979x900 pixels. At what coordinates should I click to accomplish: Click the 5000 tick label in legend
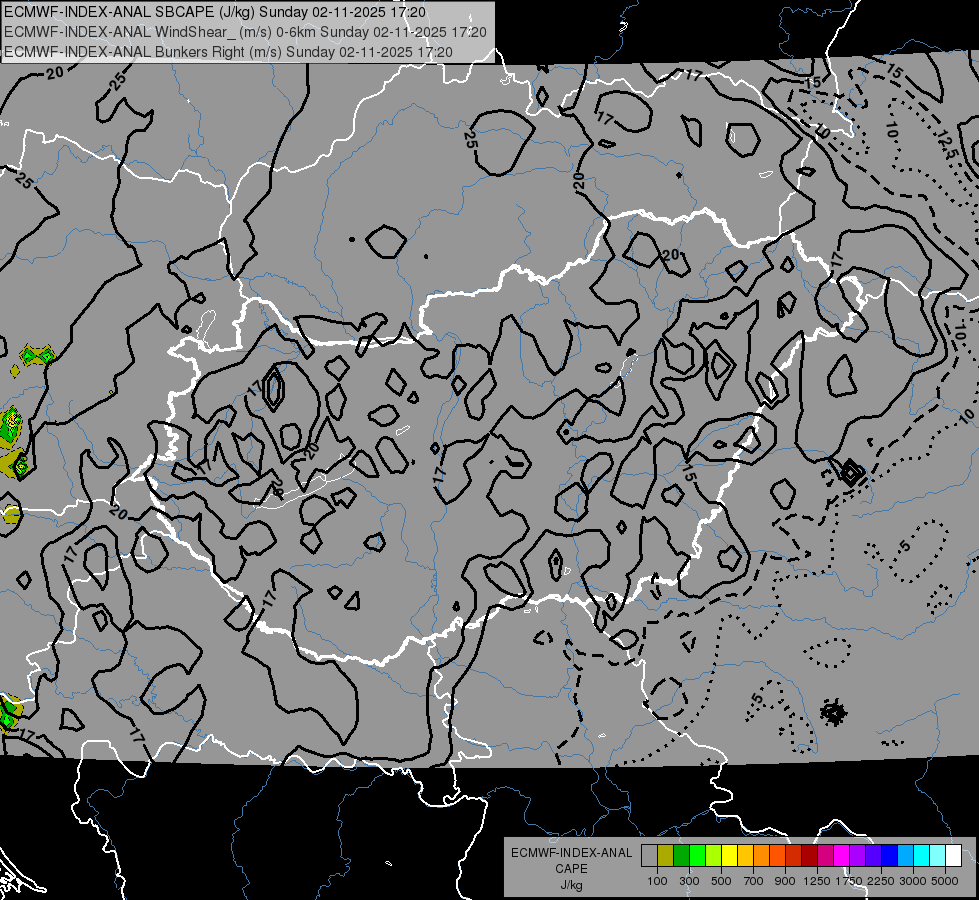[945, 881]
